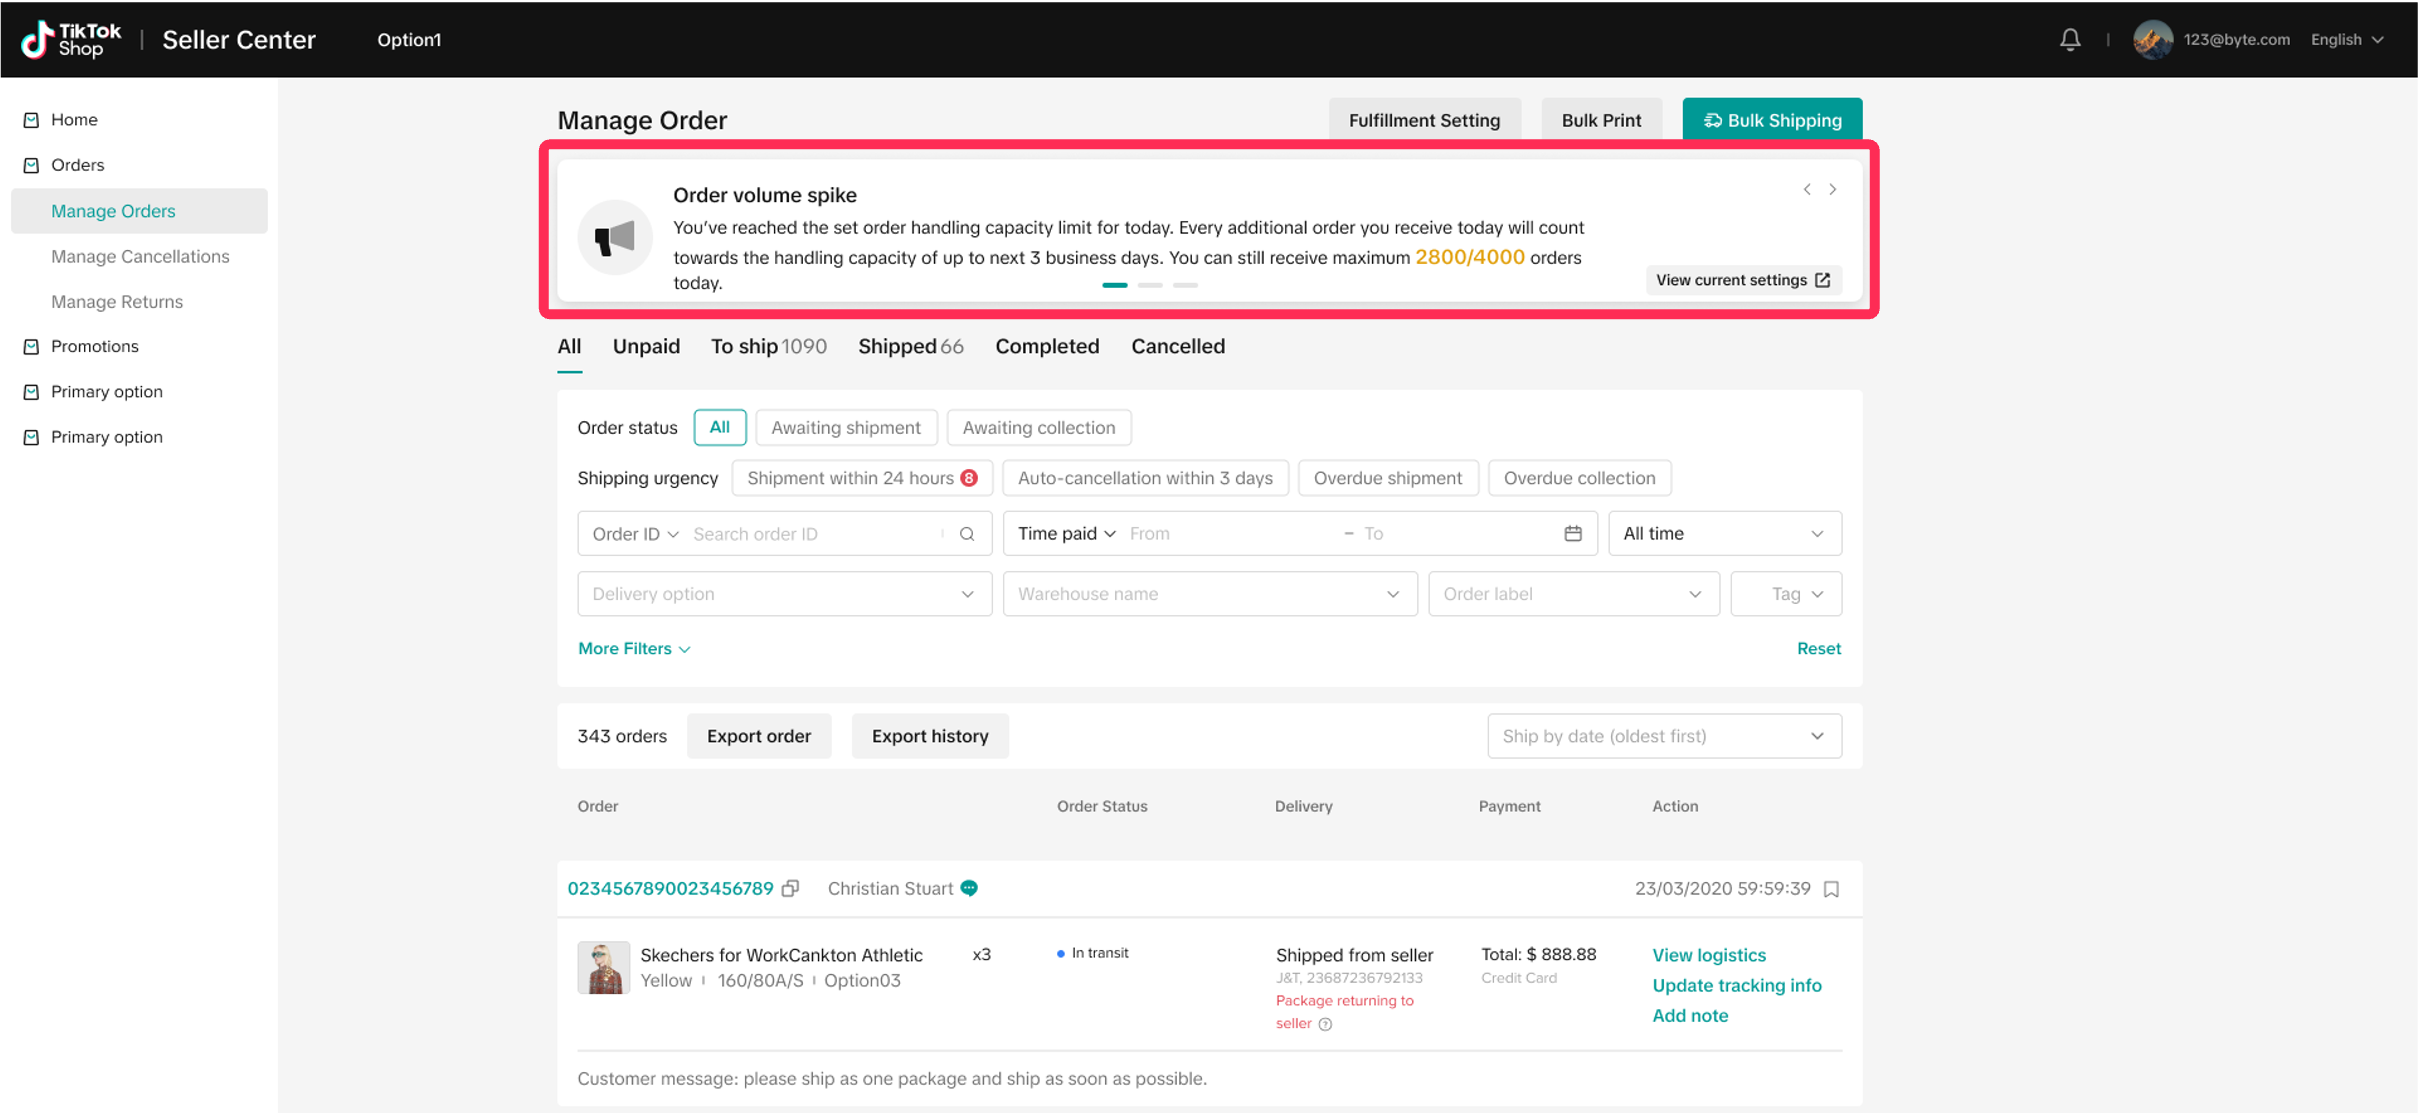Go to next banner with right arrow
Viewport: 2420px width, 1113px height.
tap(1833, 189)
